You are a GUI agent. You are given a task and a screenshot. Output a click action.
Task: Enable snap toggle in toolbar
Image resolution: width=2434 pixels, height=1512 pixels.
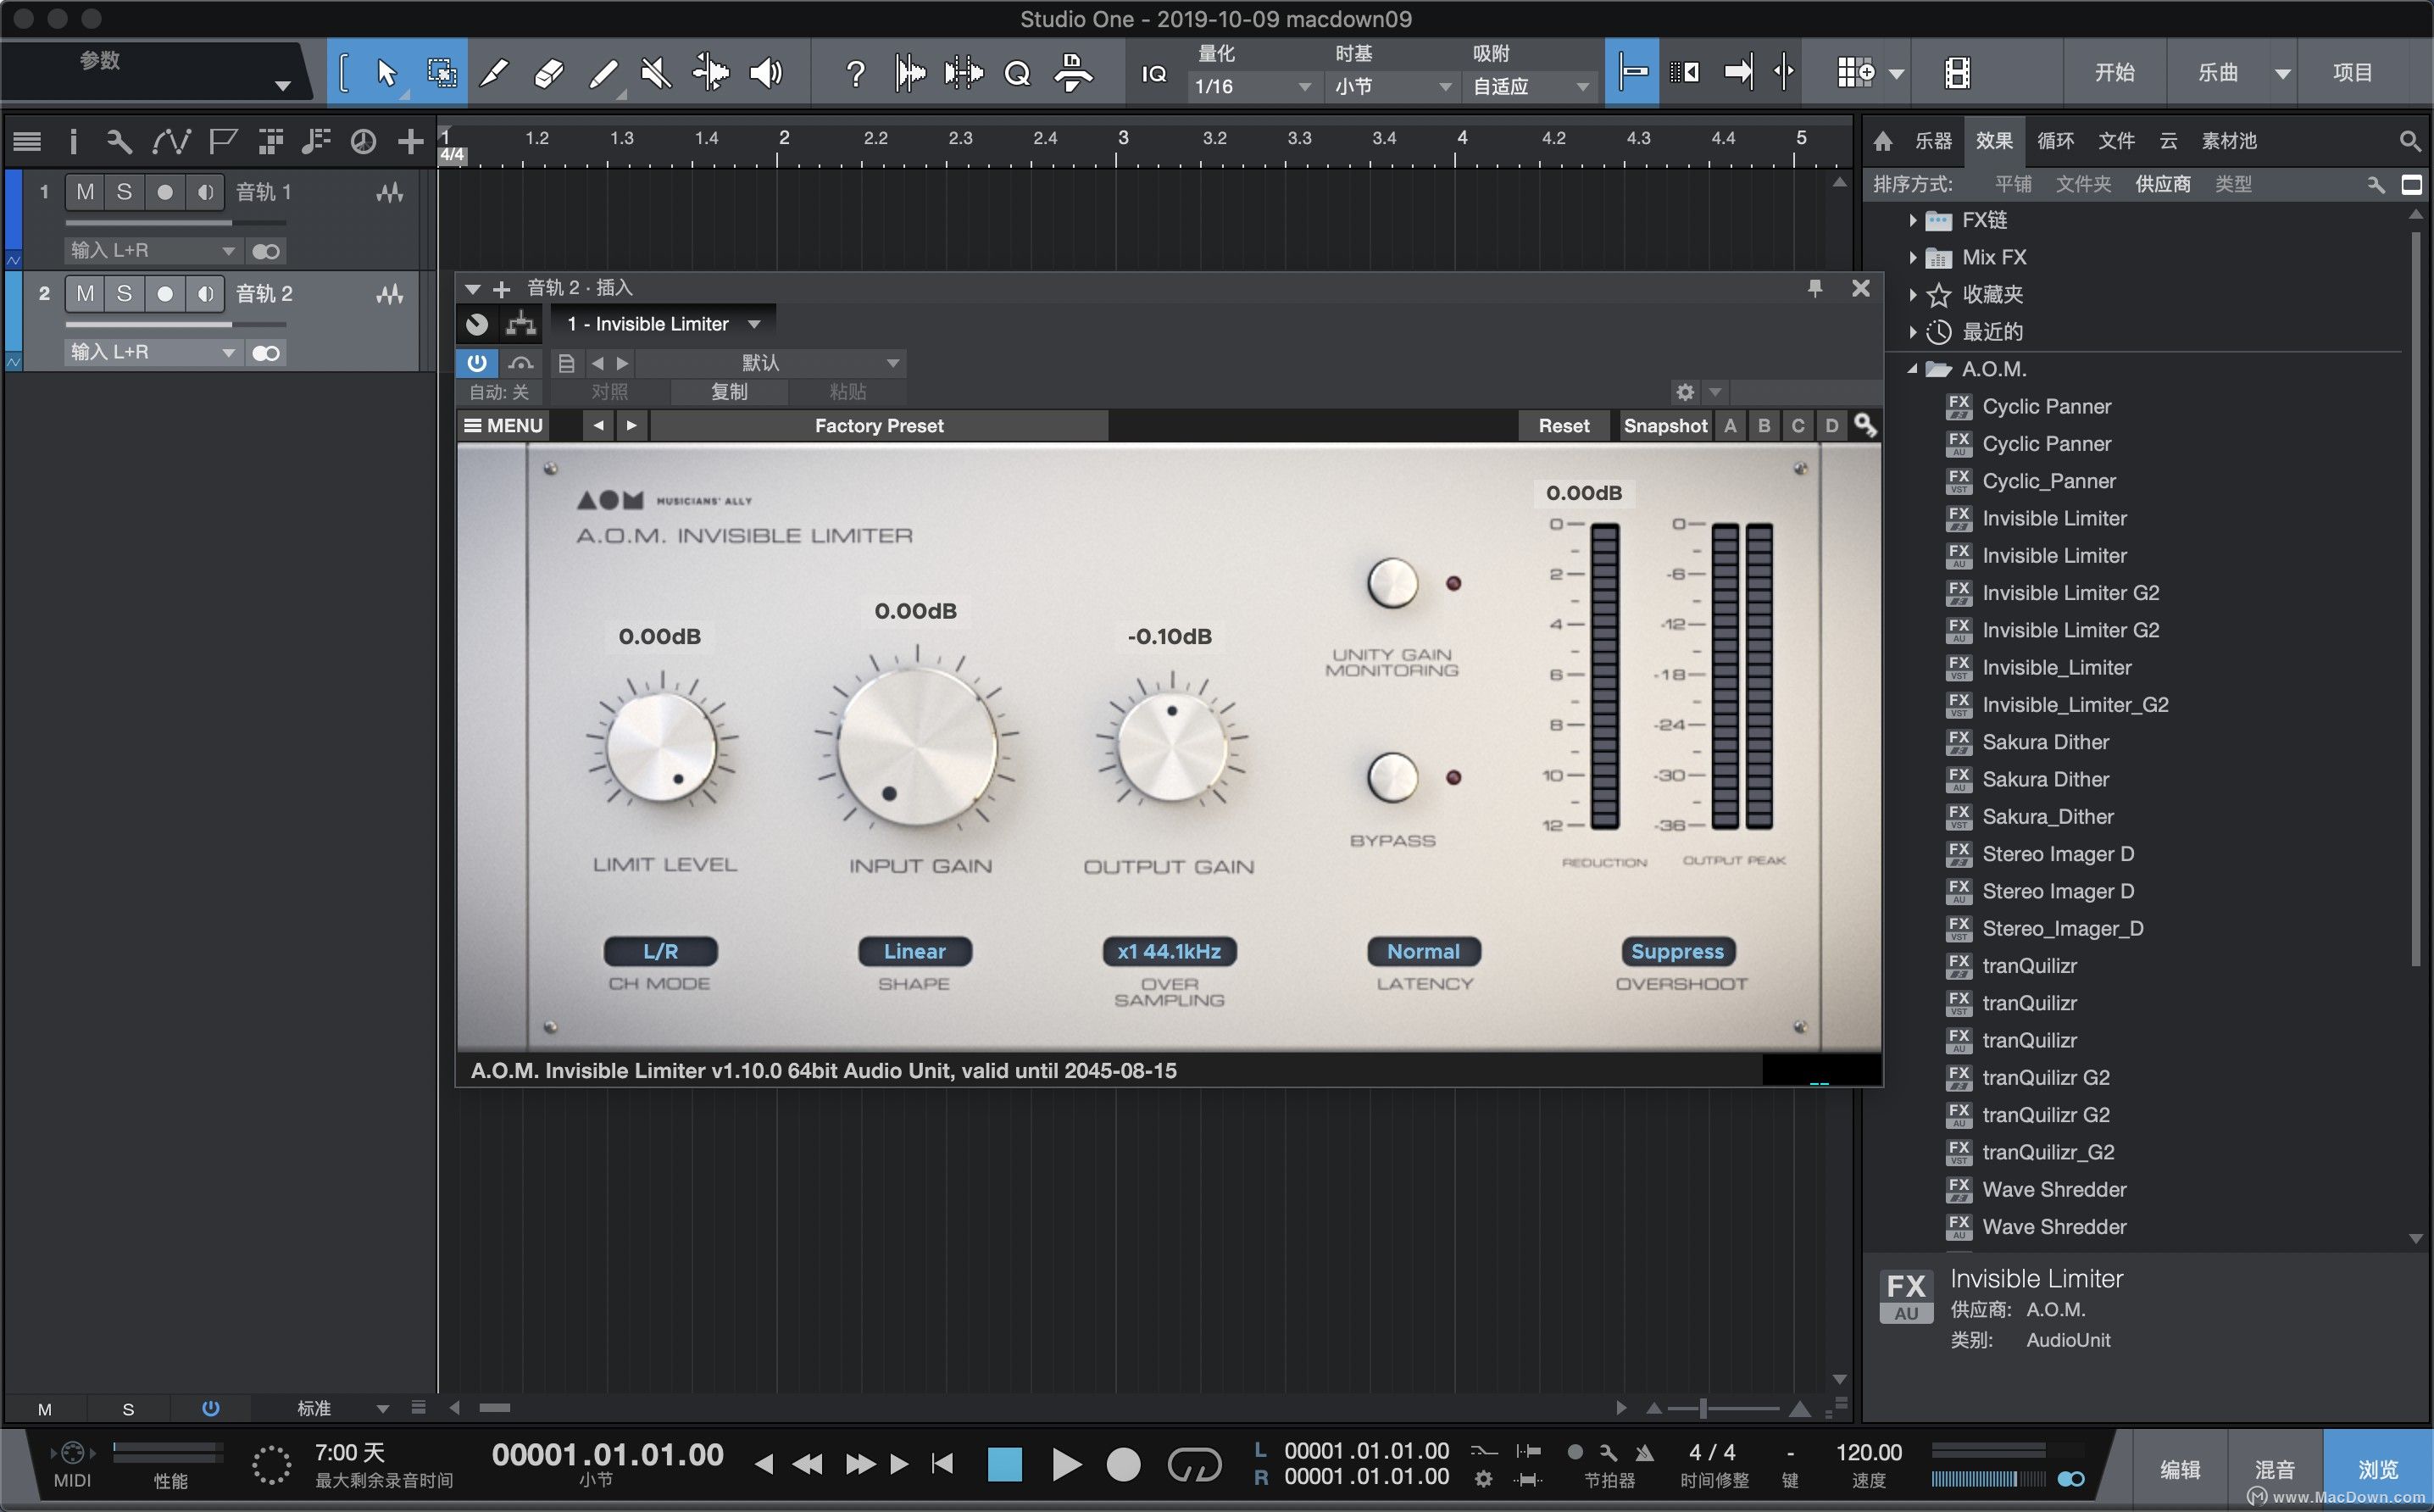coord(1632,72)
